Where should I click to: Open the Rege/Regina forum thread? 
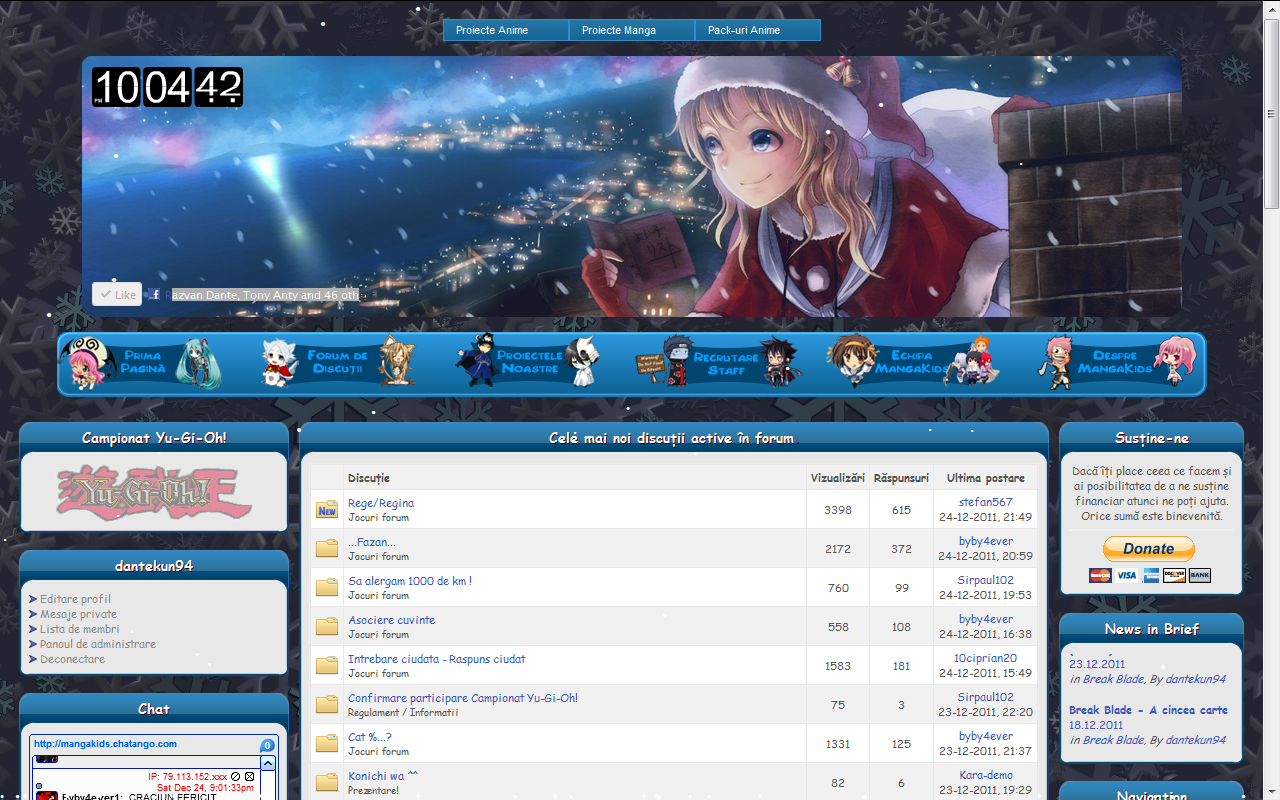381,503
